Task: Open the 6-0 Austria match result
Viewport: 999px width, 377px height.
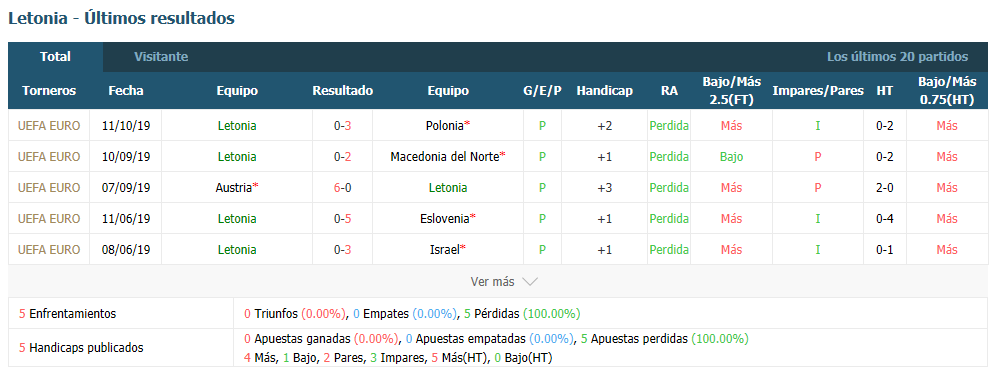Action: [343, 188]
